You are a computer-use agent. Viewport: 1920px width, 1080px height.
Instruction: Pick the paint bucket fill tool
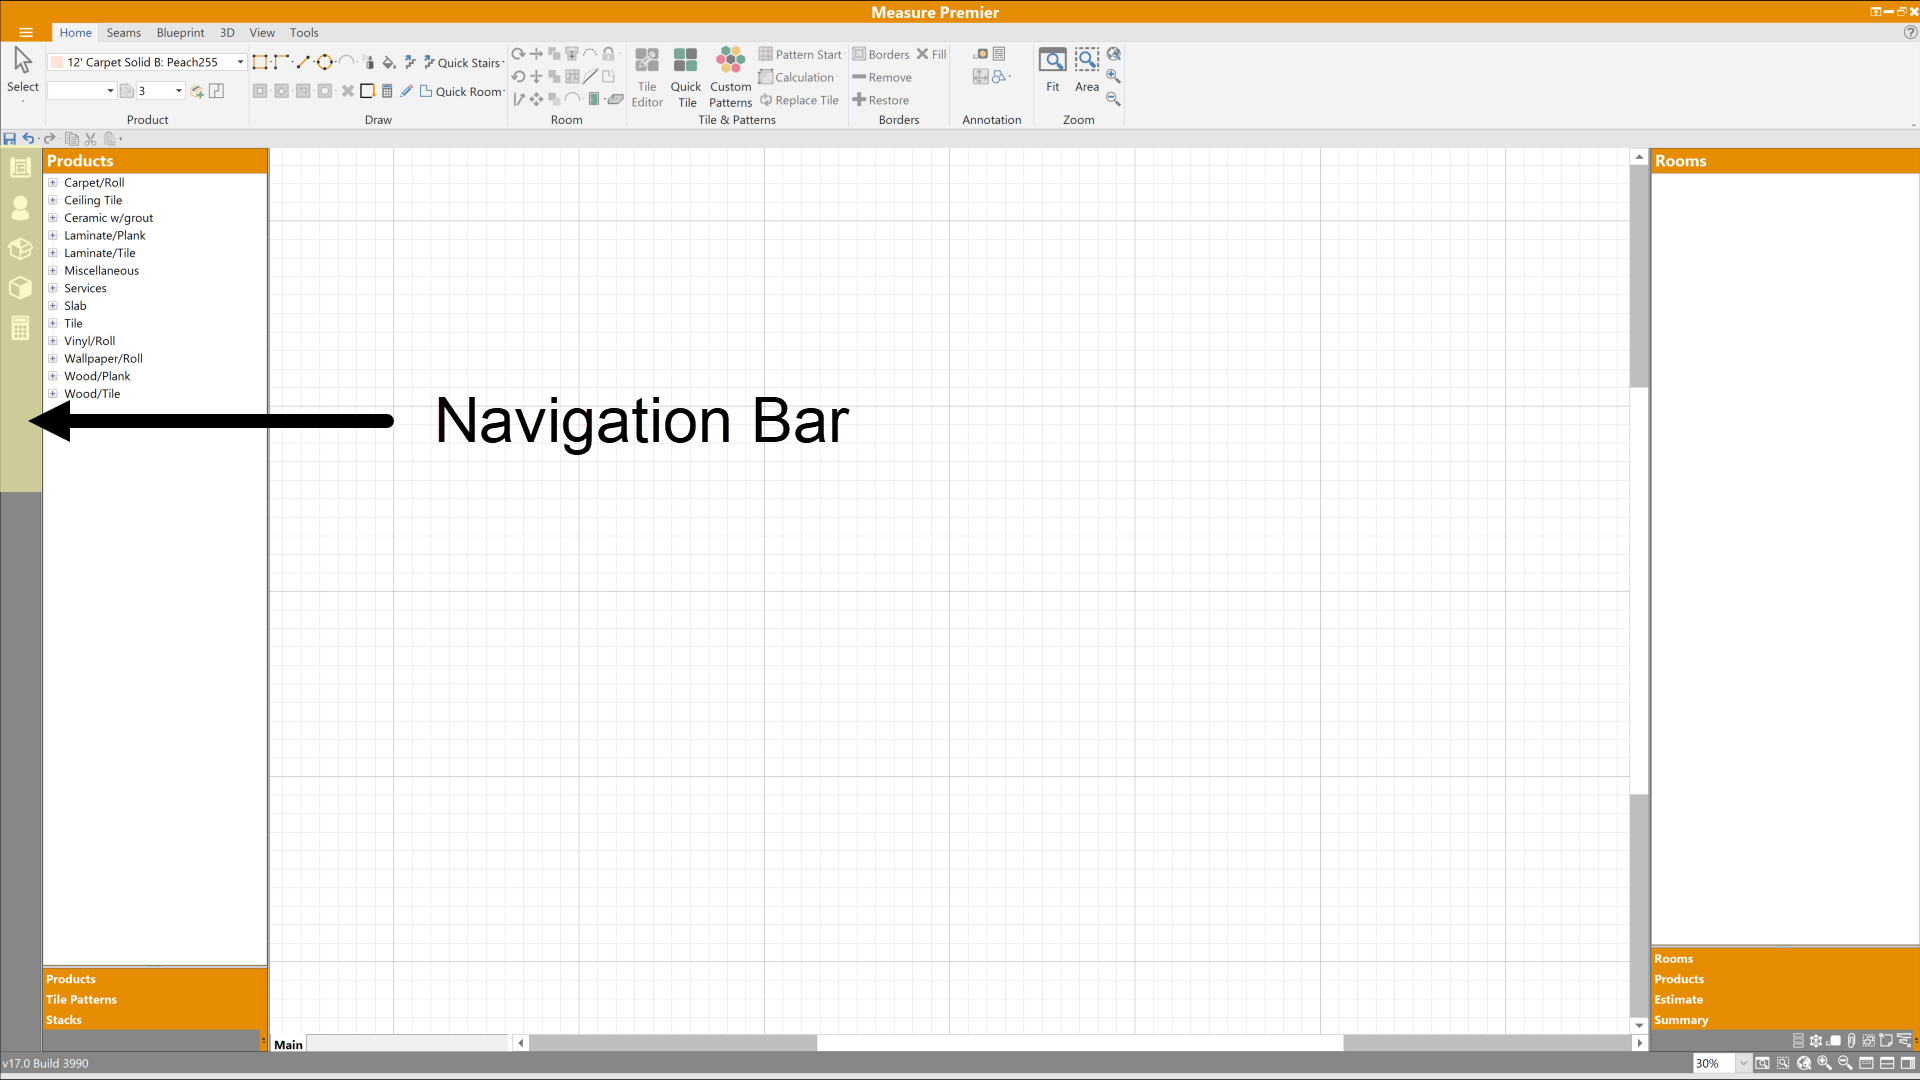point(389,62)
